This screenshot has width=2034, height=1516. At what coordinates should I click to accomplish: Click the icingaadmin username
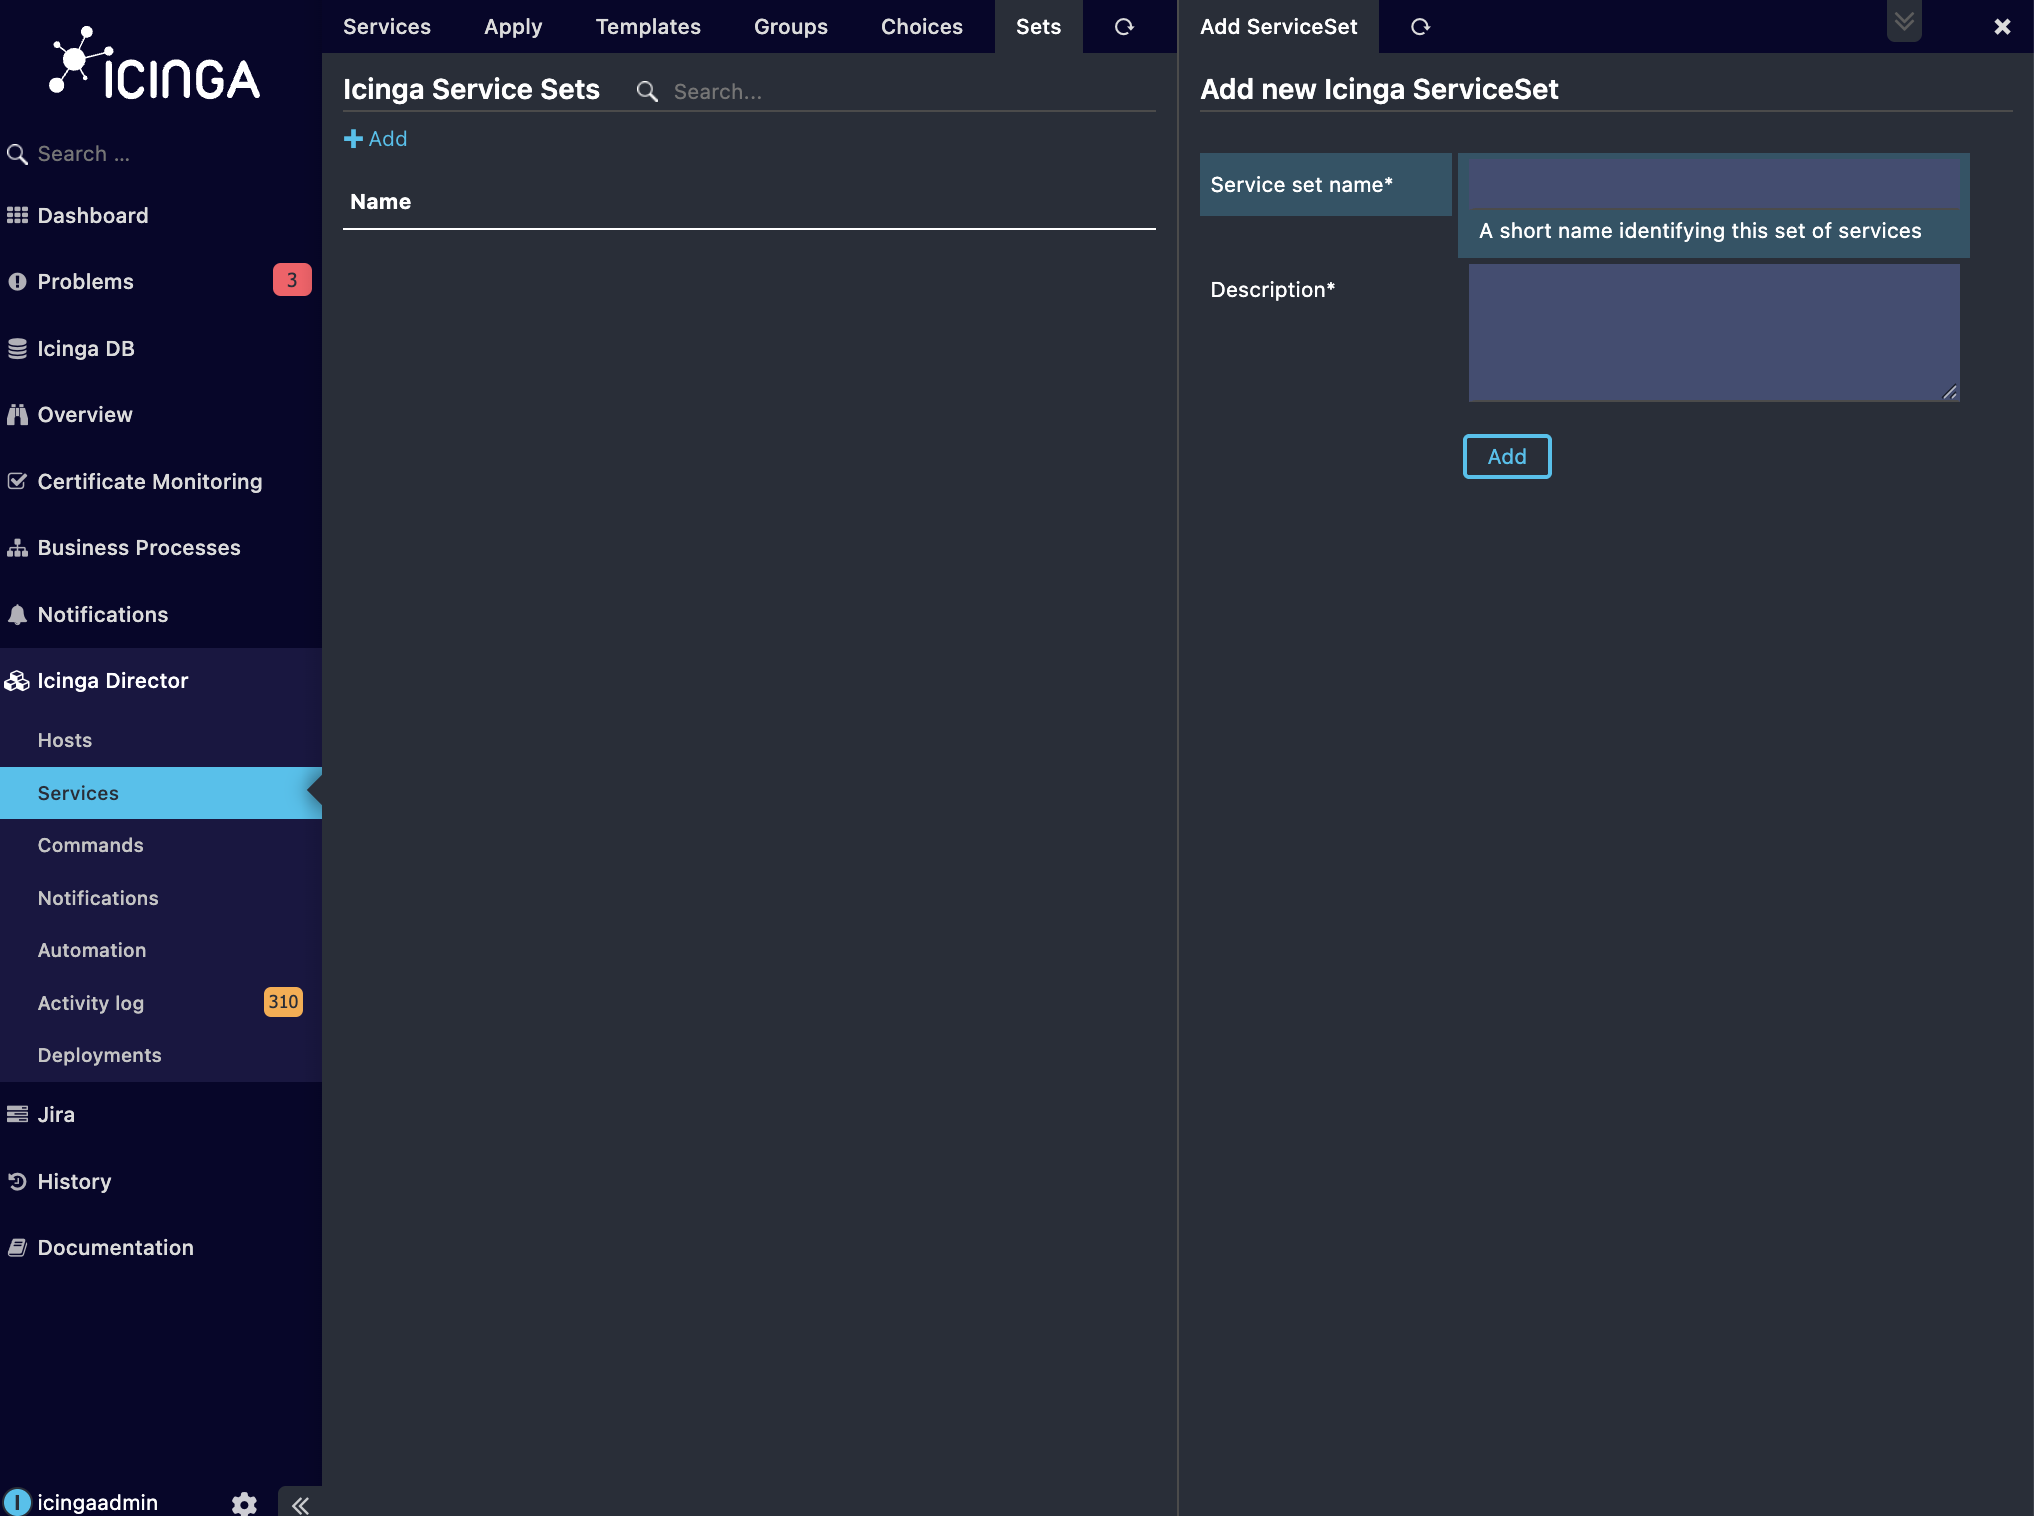[98, 1502]
